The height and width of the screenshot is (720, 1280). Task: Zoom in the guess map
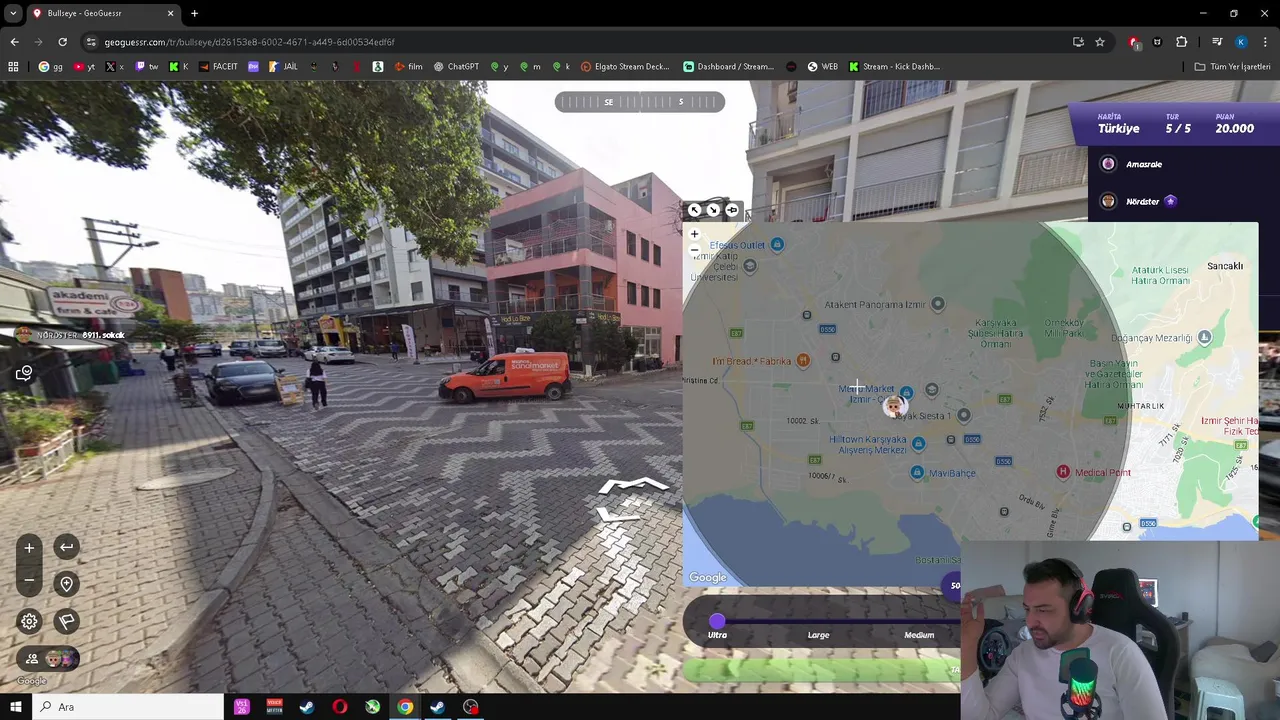pyautogui.click(x=694, y=234)
